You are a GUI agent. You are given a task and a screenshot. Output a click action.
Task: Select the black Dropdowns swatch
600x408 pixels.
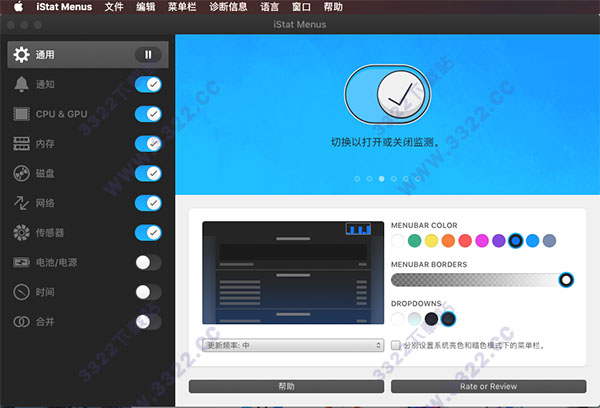pyautogui.click(x=431, y=319)
